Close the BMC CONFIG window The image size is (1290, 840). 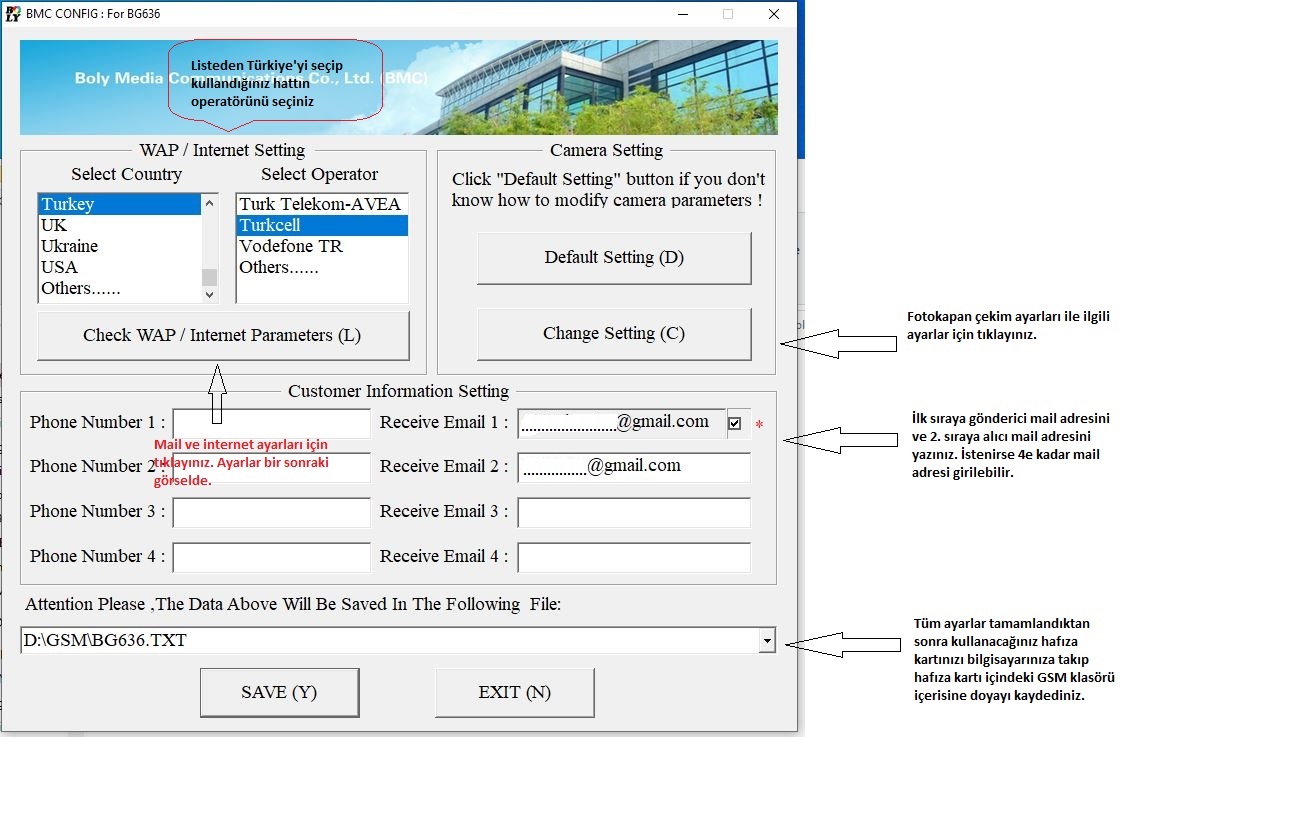(x=774, y=14)
